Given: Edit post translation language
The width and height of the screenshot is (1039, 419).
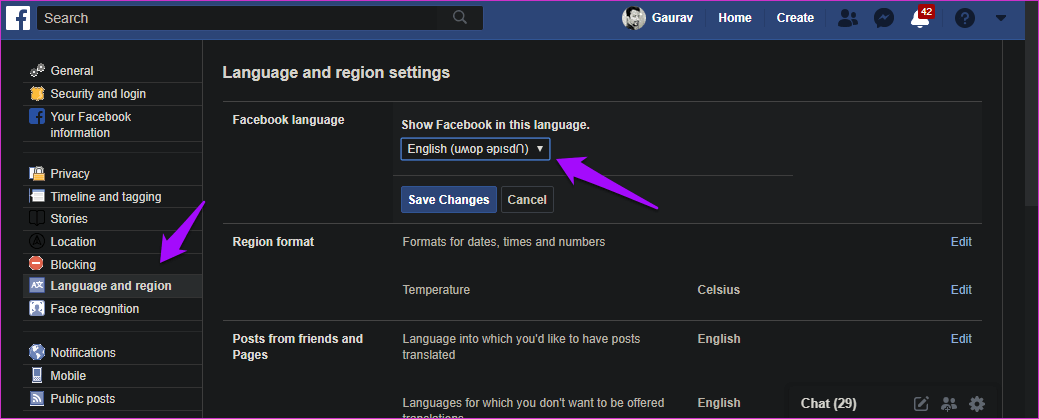Looking at the screenshot, I should pos(961,339).
